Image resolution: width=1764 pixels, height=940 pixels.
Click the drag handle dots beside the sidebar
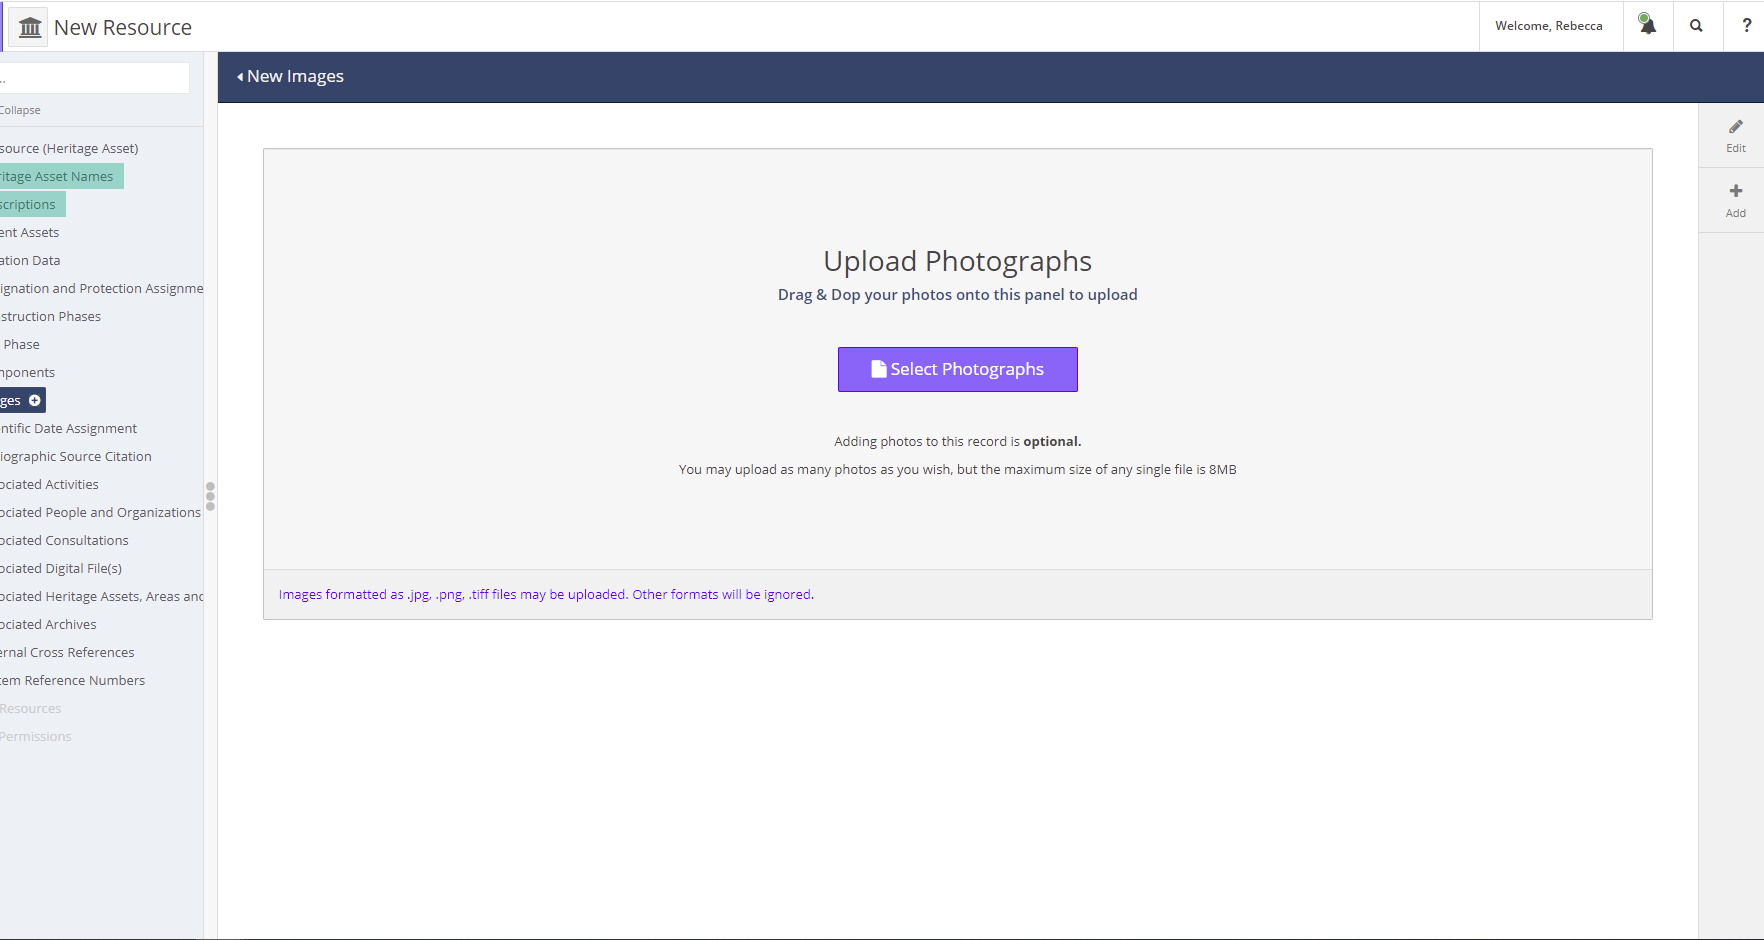coord(211,496)
